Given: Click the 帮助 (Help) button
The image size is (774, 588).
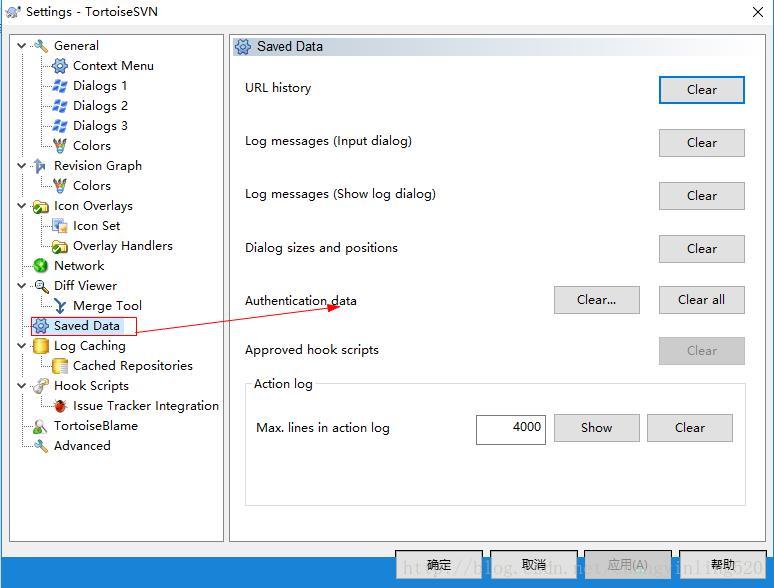Looking at the screenshot, I should click(x=722, y=564).
